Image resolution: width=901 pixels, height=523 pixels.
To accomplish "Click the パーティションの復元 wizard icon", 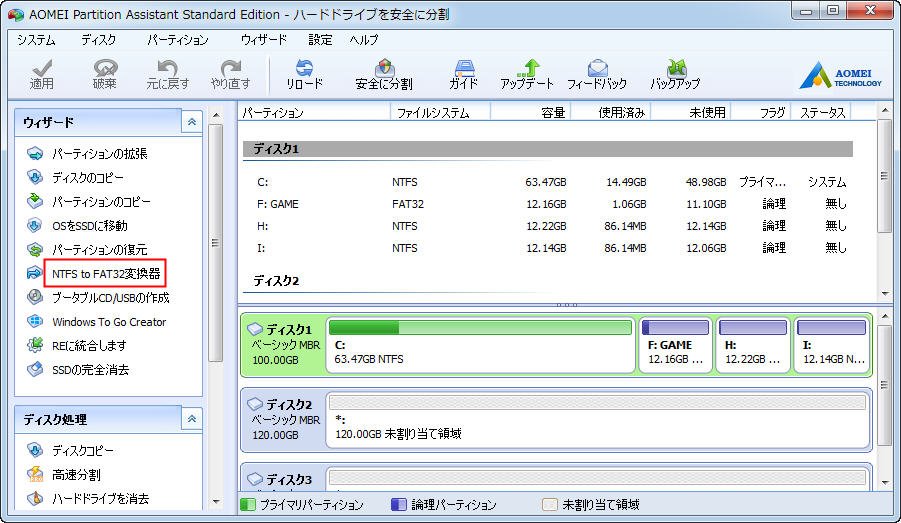I will tap(35, 249).
